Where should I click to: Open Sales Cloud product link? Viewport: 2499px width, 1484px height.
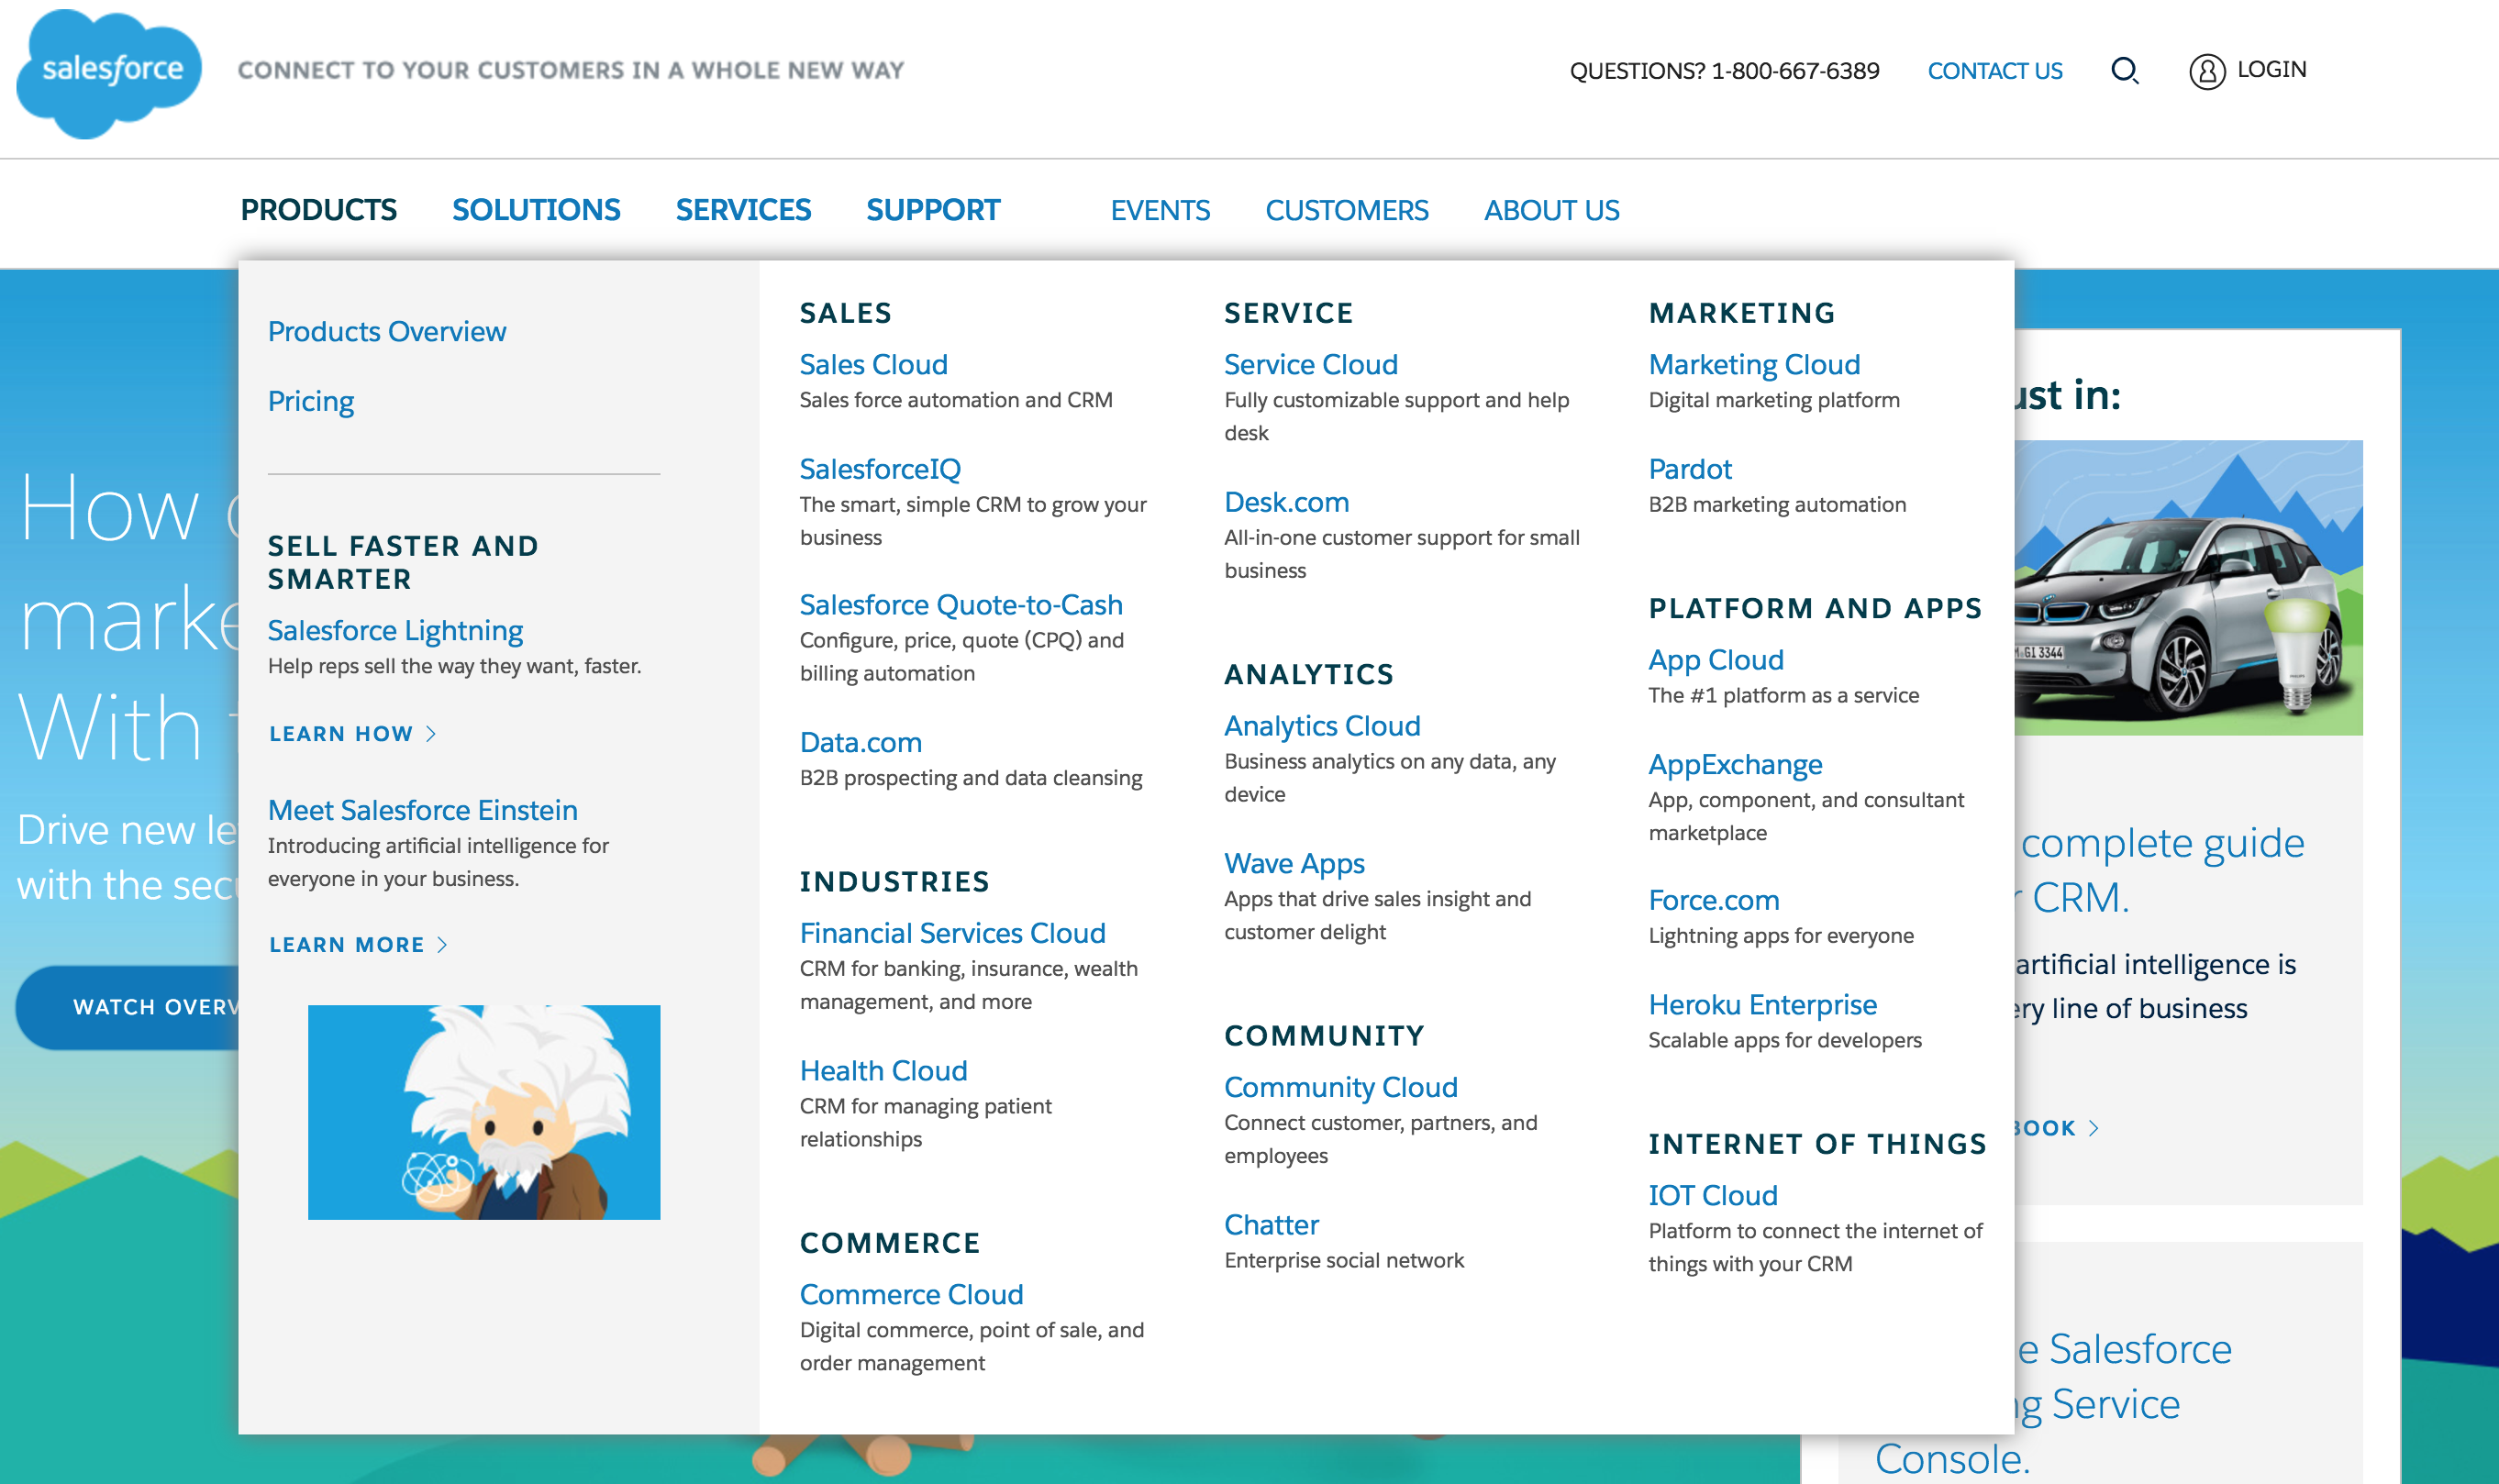[873, 364]
